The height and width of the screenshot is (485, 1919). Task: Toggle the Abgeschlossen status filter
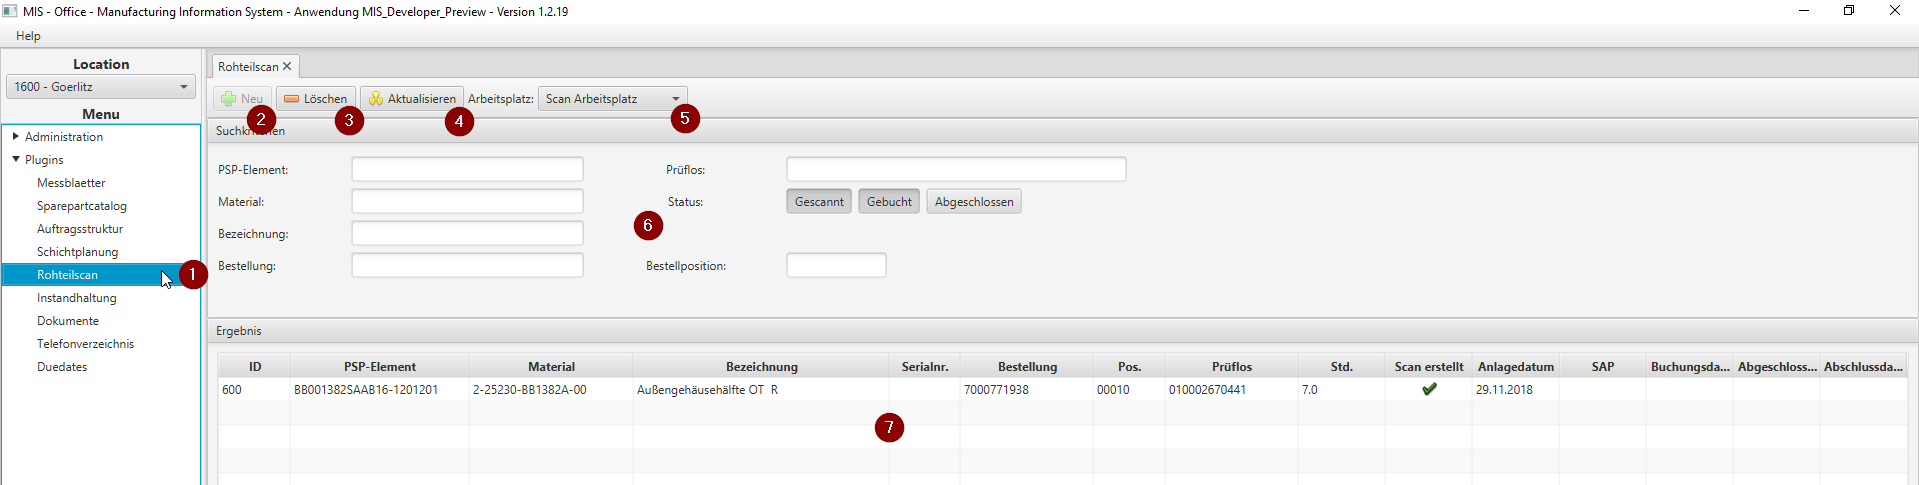(x=973, y=202)
